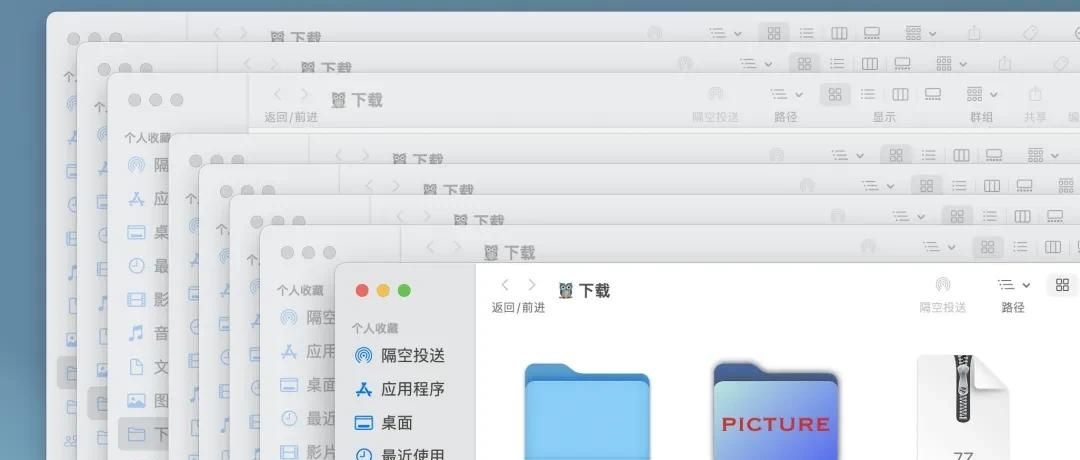This screenshot has height=460, width=1080.
Task: Select the plain blue folder in the front window
Action: [x=587, y=412]
